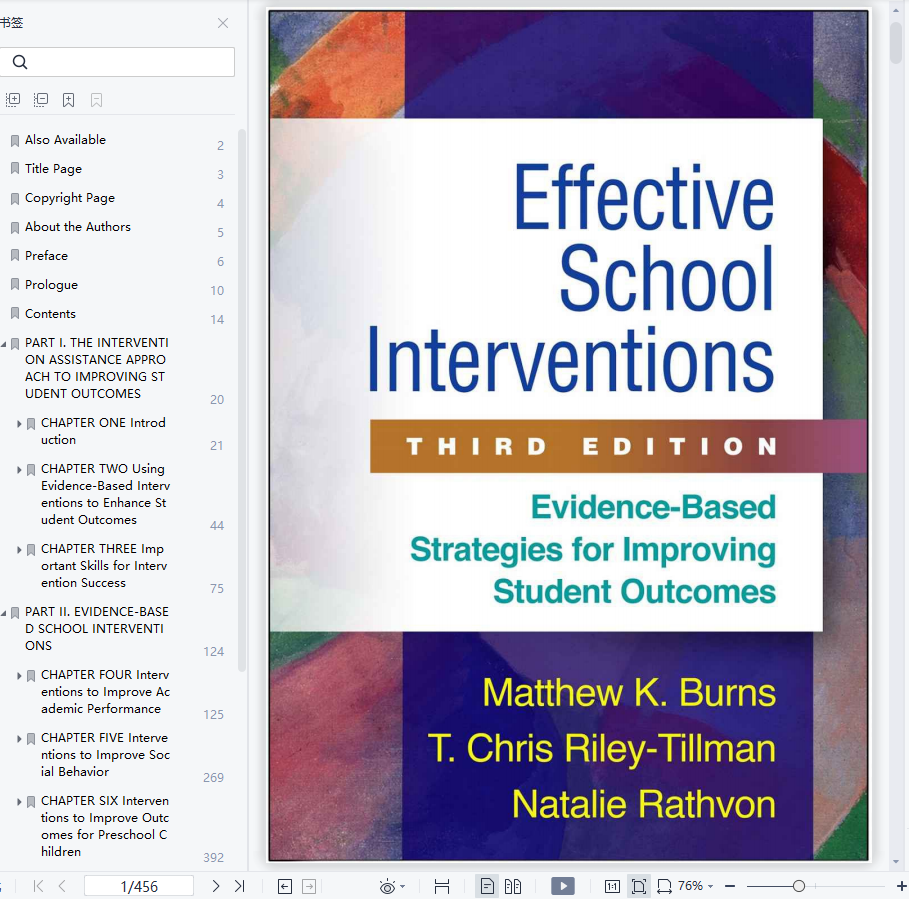Expand all bookmarks icon
Viewport: 909px width, 899px height.
[x=13, y=100]
